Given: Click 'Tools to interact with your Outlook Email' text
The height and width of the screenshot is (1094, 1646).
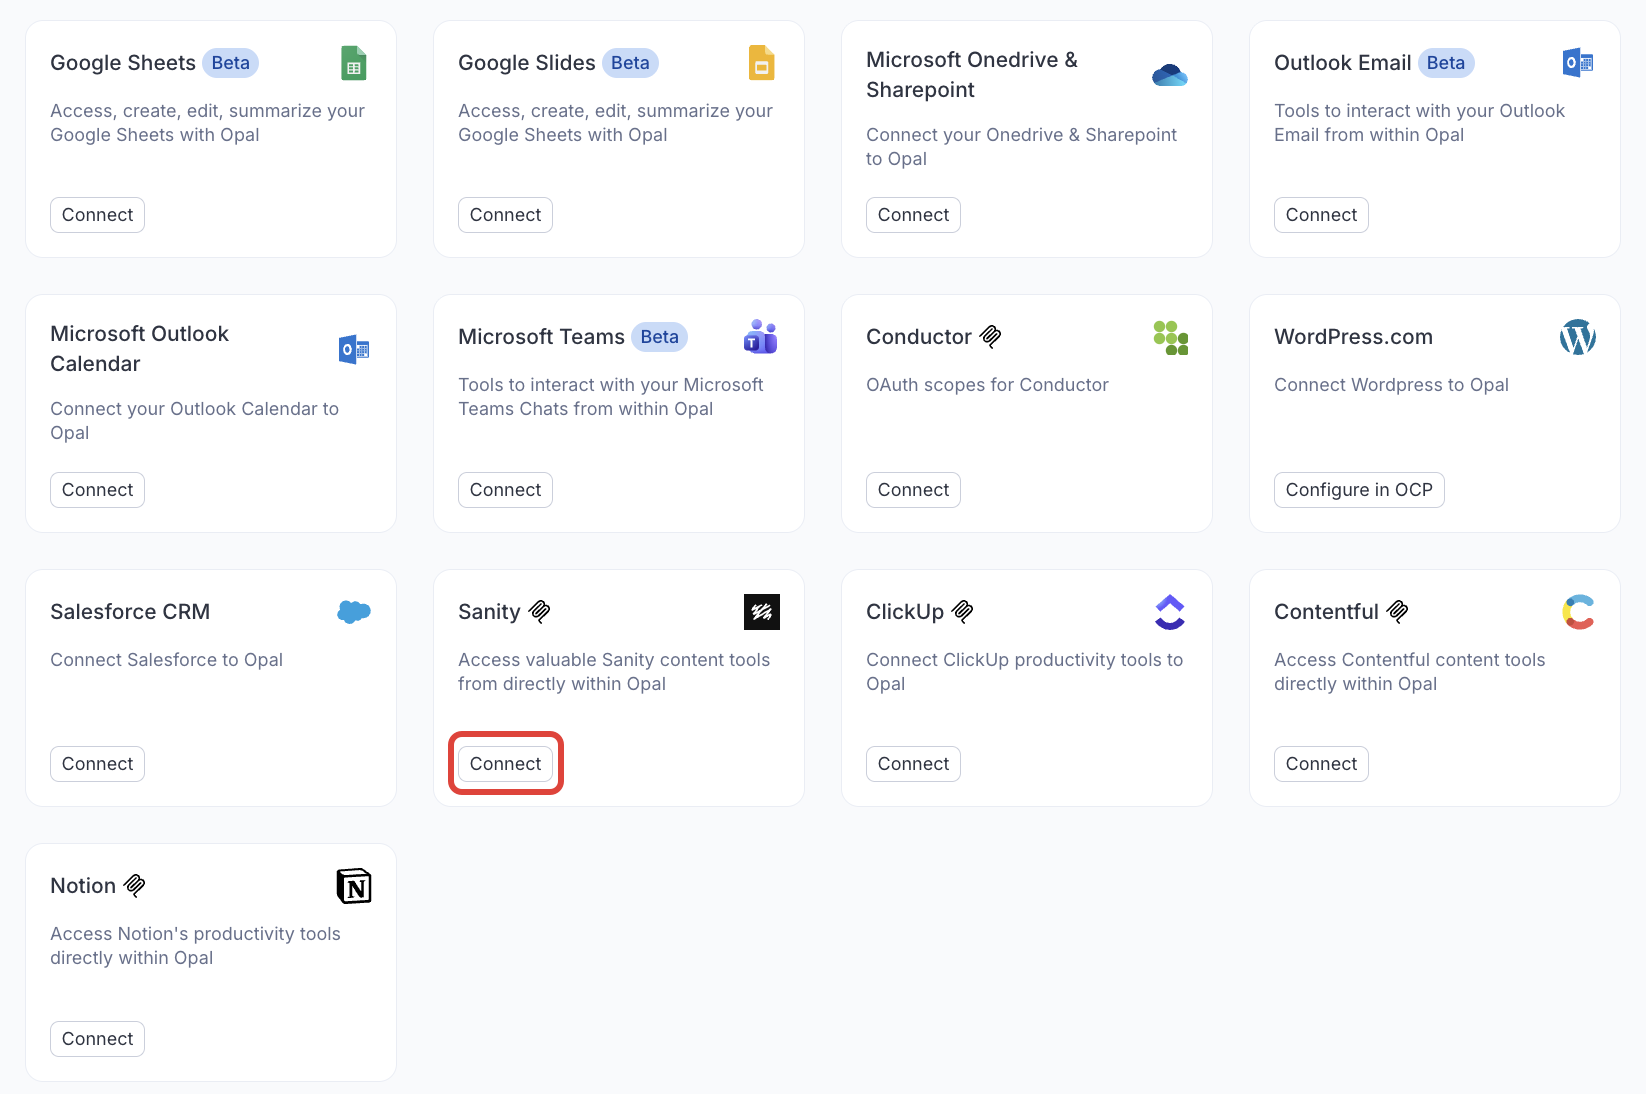Looking at the screenshot, I should (1419, 123).
